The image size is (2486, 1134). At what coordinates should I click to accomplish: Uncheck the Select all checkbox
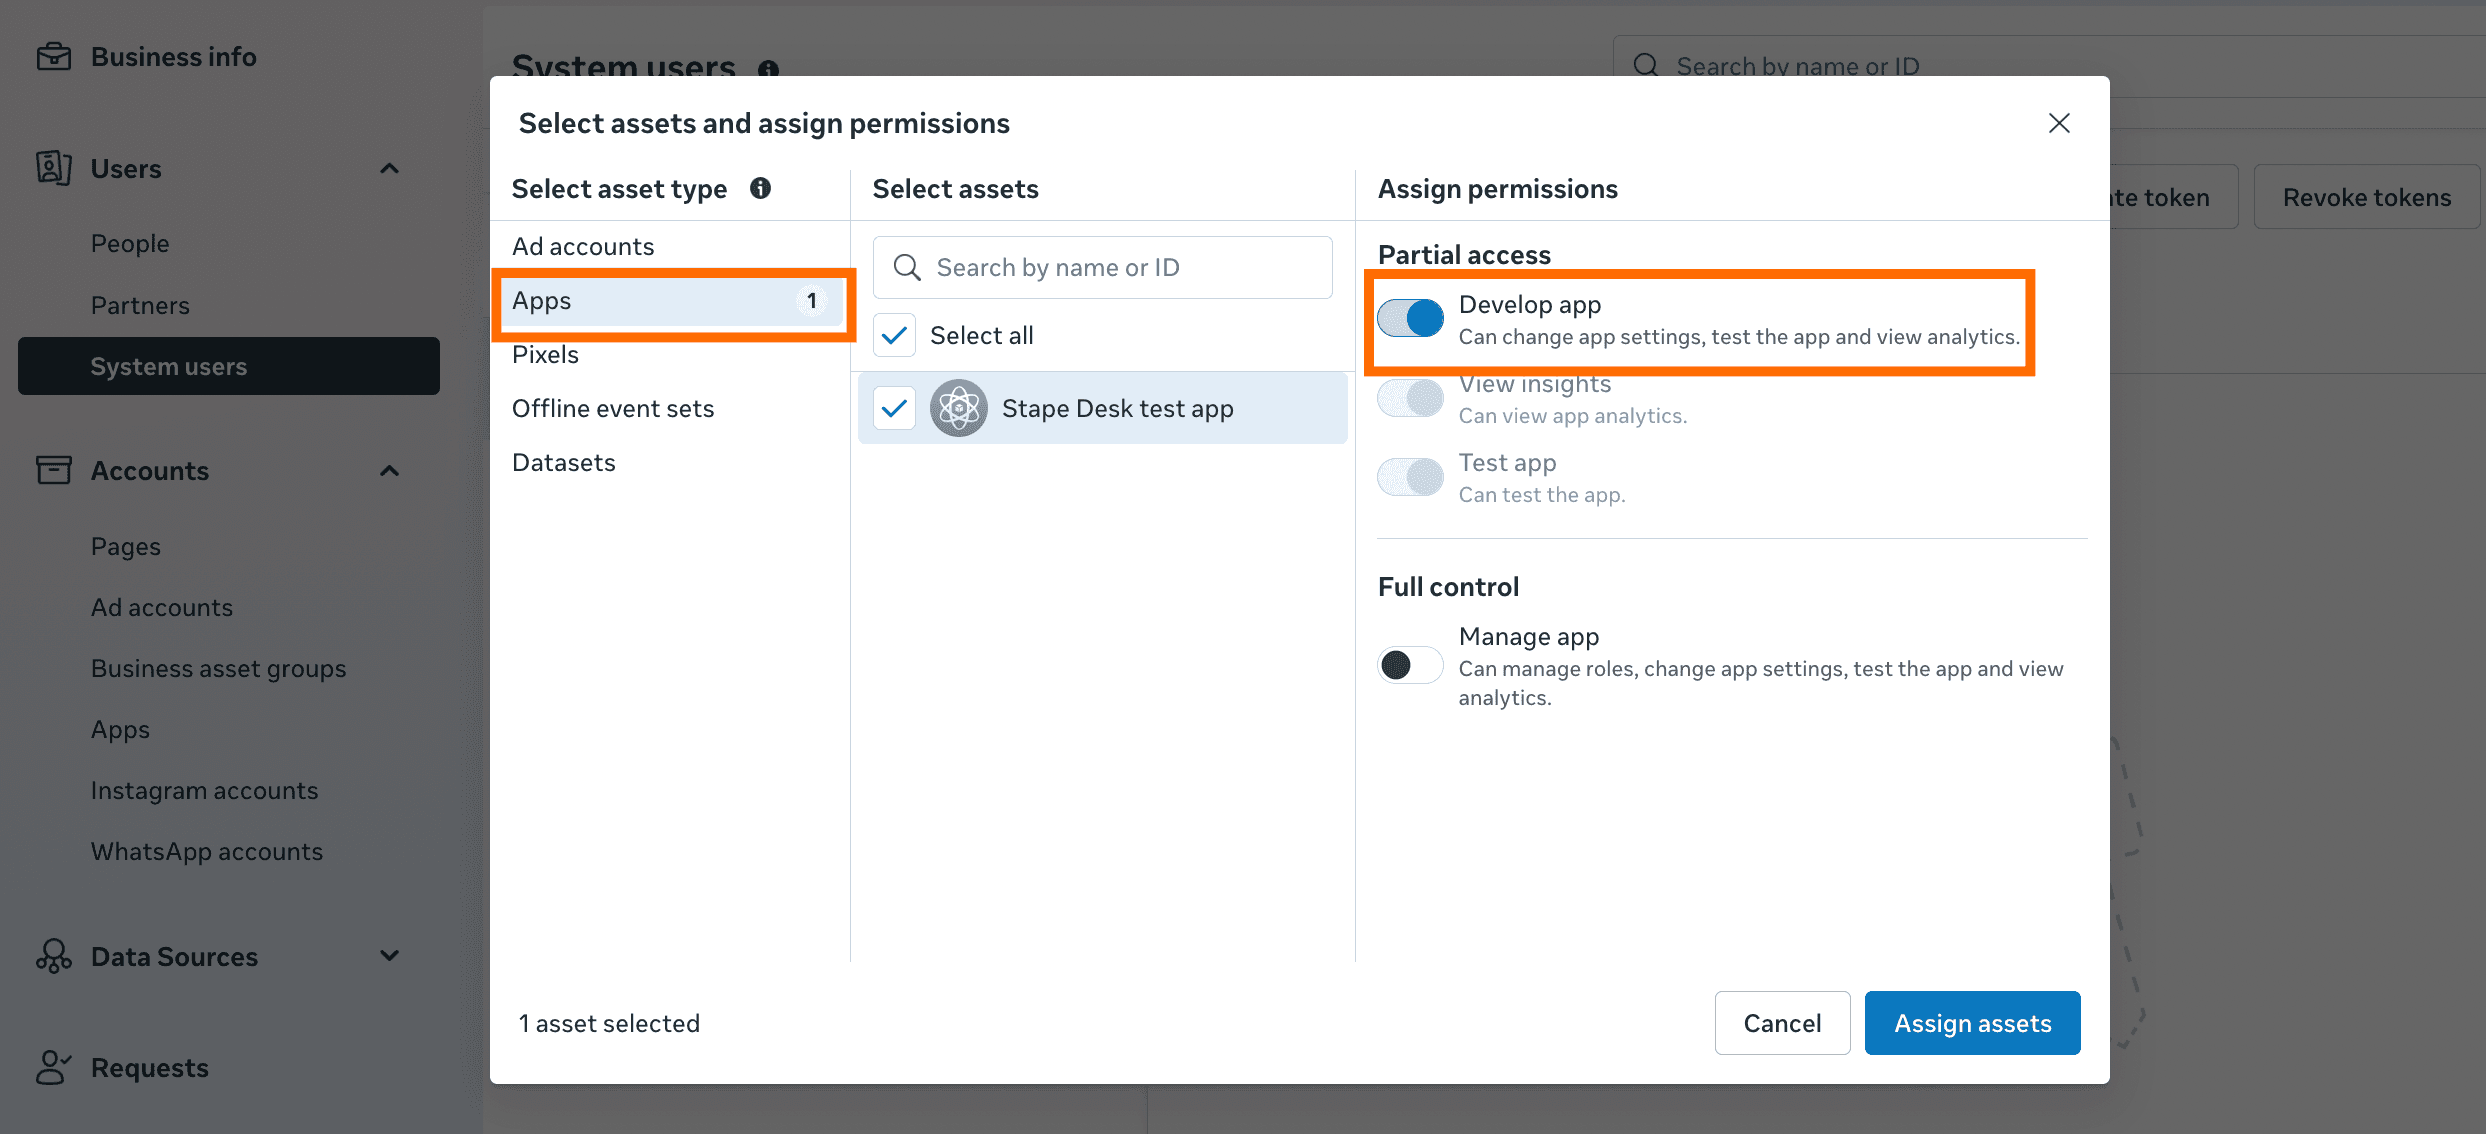coord(894,335)
